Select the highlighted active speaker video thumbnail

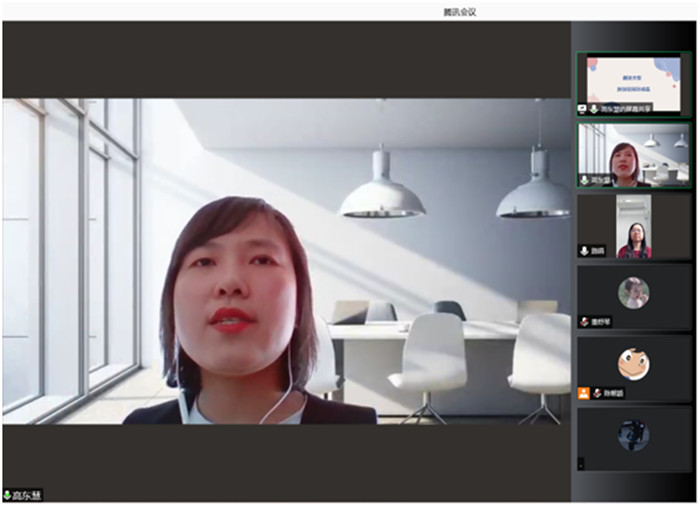click(634, 153)
